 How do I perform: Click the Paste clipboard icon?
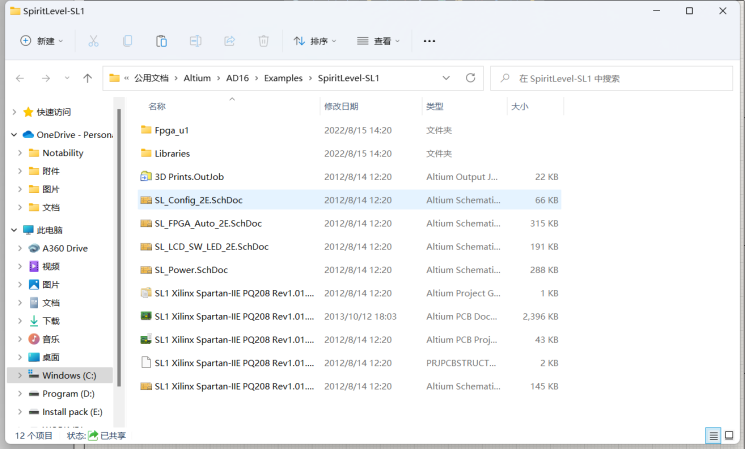click(x=161, y=41)
